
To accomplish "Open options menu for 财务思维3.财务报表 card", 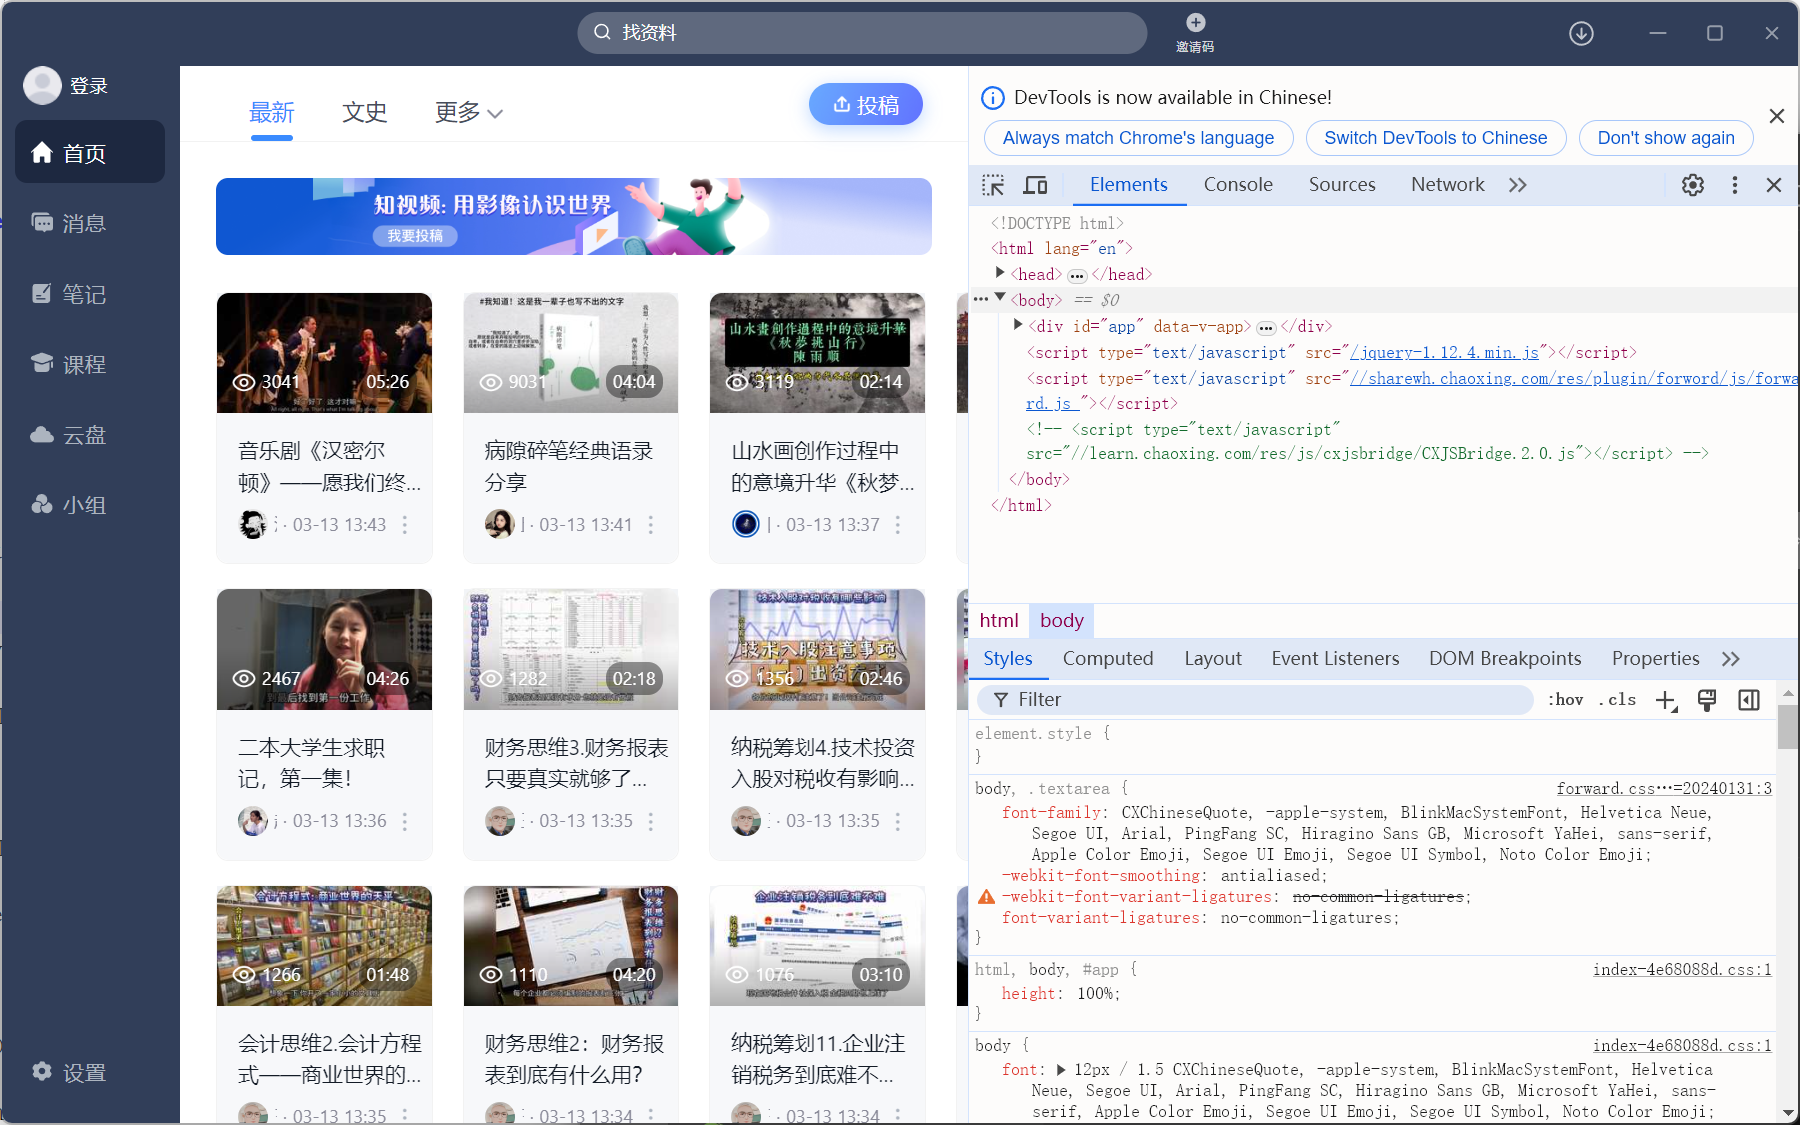I will [x=651, y=821].
